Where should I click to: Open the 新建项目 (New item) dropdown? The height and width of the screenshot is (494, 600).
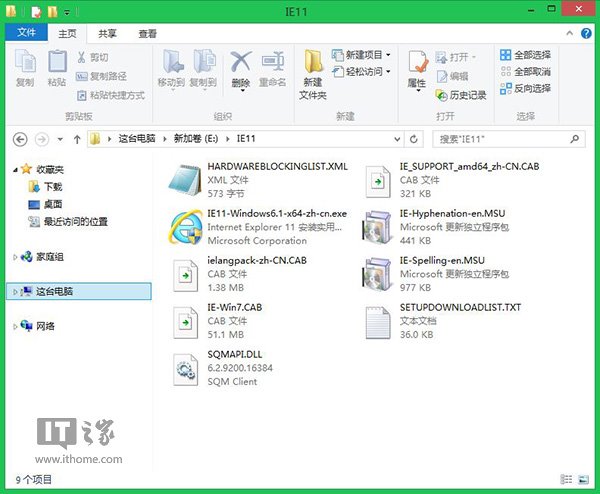[x=367, y=55]
